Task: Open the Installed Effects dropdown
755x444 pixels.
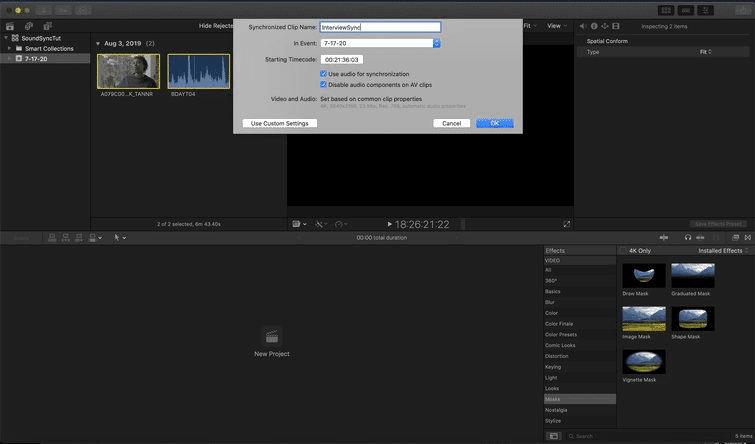Action: pyautogui.click(x=723, y=250)
